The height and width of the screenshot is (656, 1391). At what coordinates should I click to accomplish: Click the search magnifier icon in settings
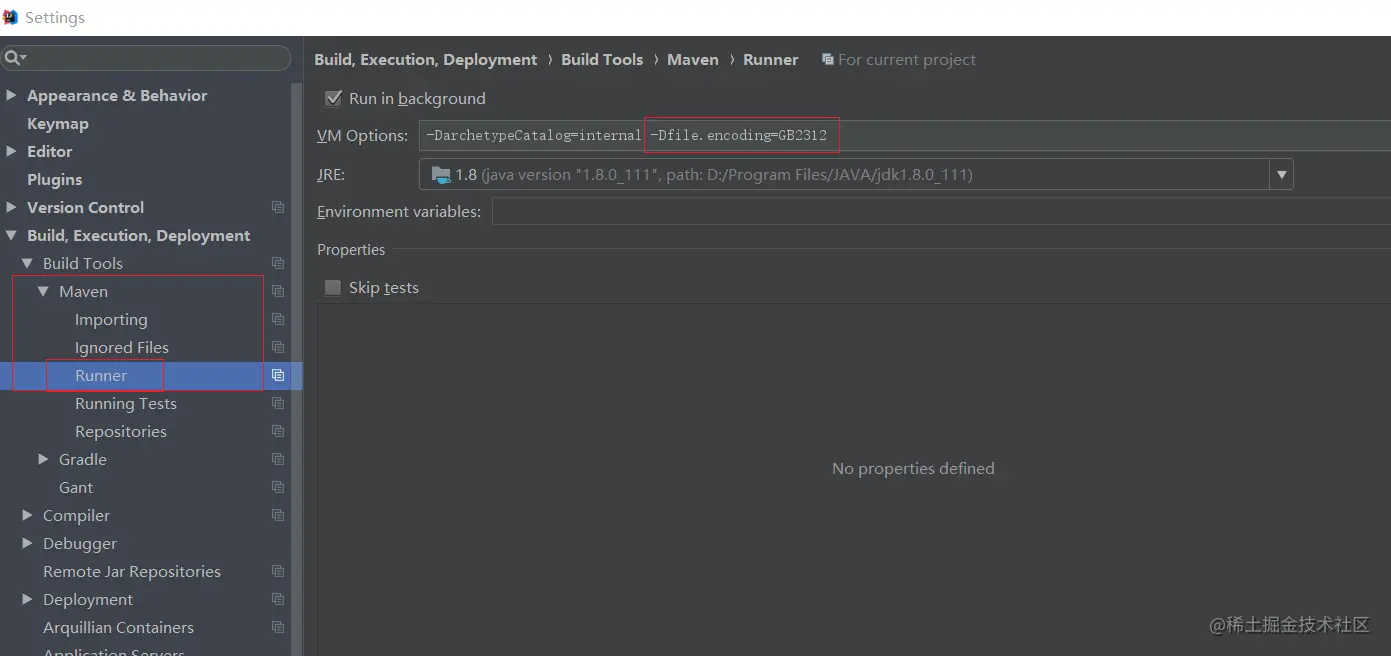(x=13, y=58)
